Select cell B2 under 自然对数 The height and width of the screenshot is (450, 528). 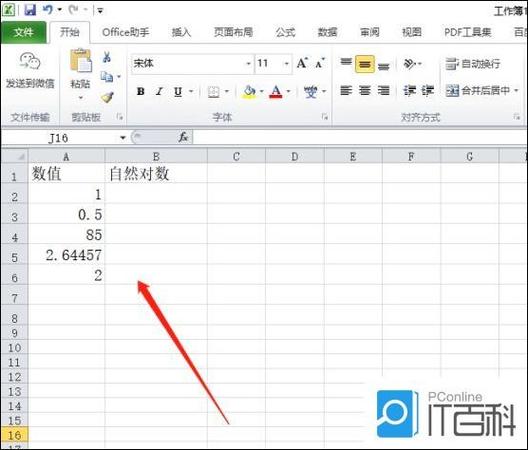click(x=156, y=194)
